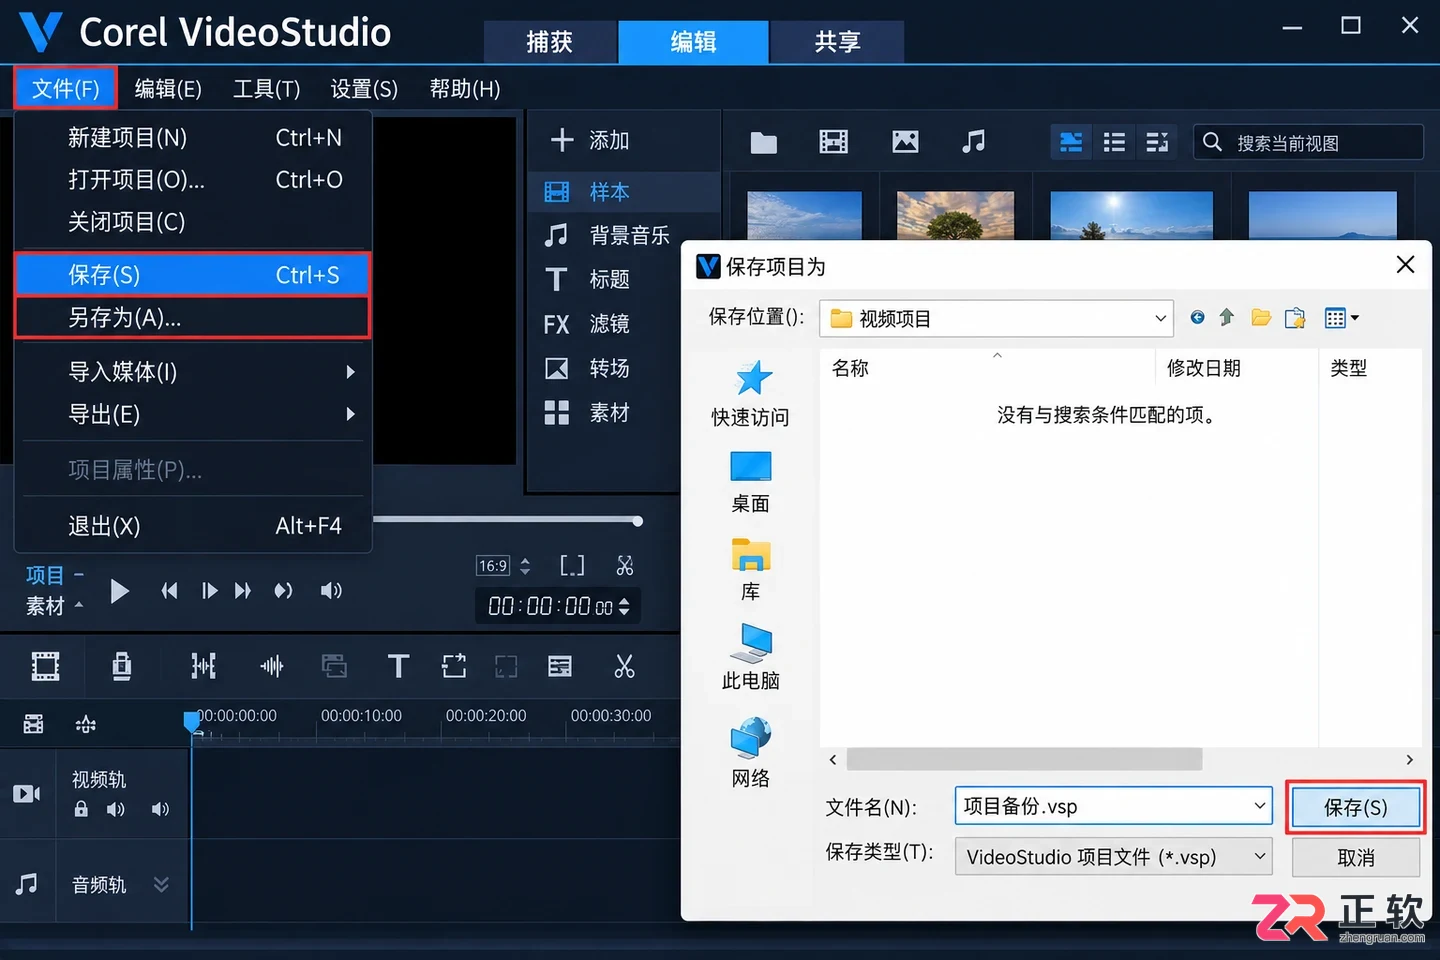This screenshot has width=1440, height=960.
Task: Click the mark in/out brackets icon
Action: tap(572, 566)
